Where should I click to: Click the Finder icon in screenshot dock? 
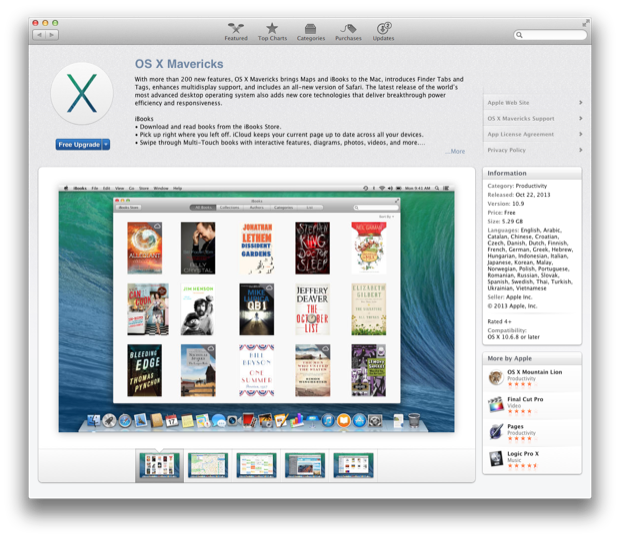(94, 421)
